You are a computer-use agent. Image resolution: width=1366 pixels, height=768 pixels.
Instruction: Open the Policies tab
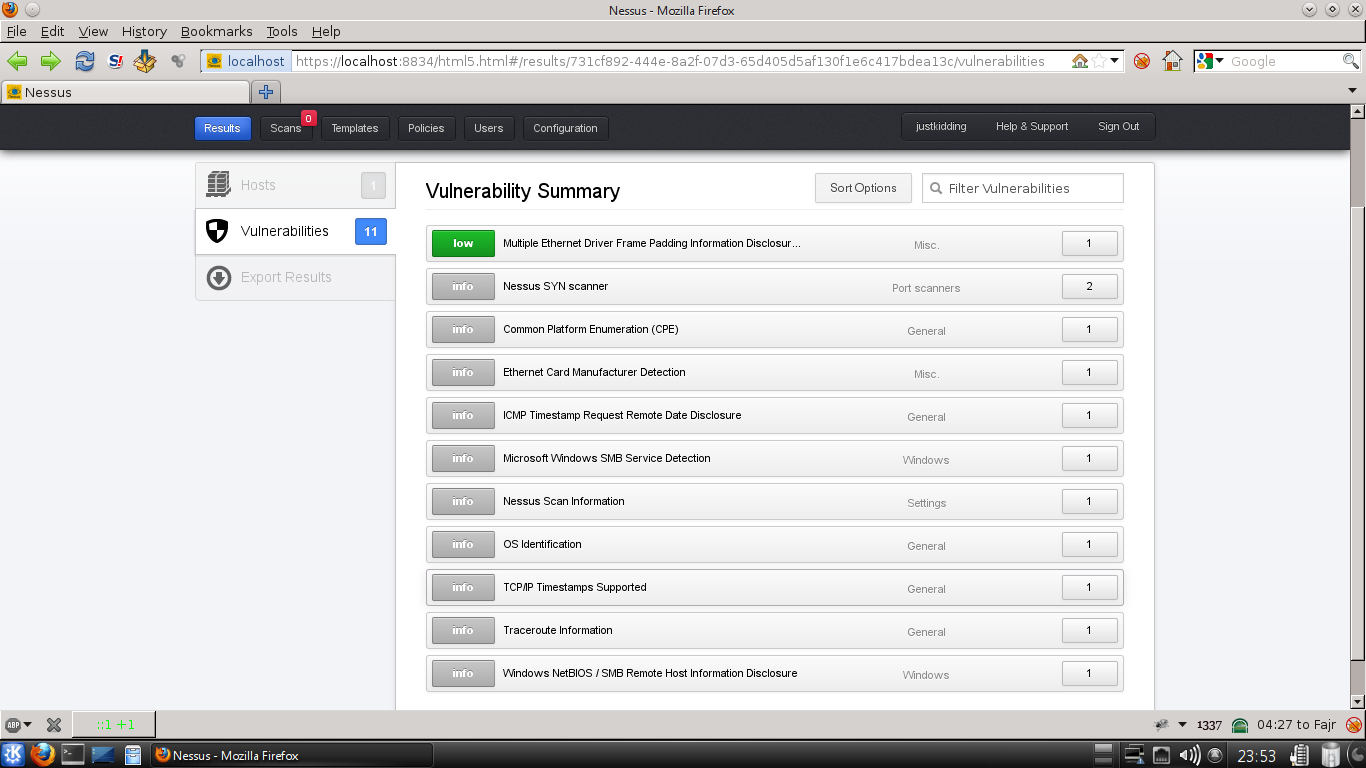coord(426,128)
